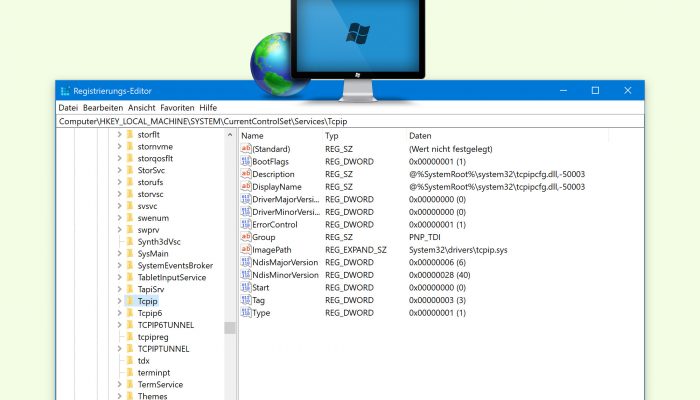Expand the TCPIP6TUNNEL tree node
Image resolution: width=700 pixels, height=400 pixels.
tap(119, 325)
